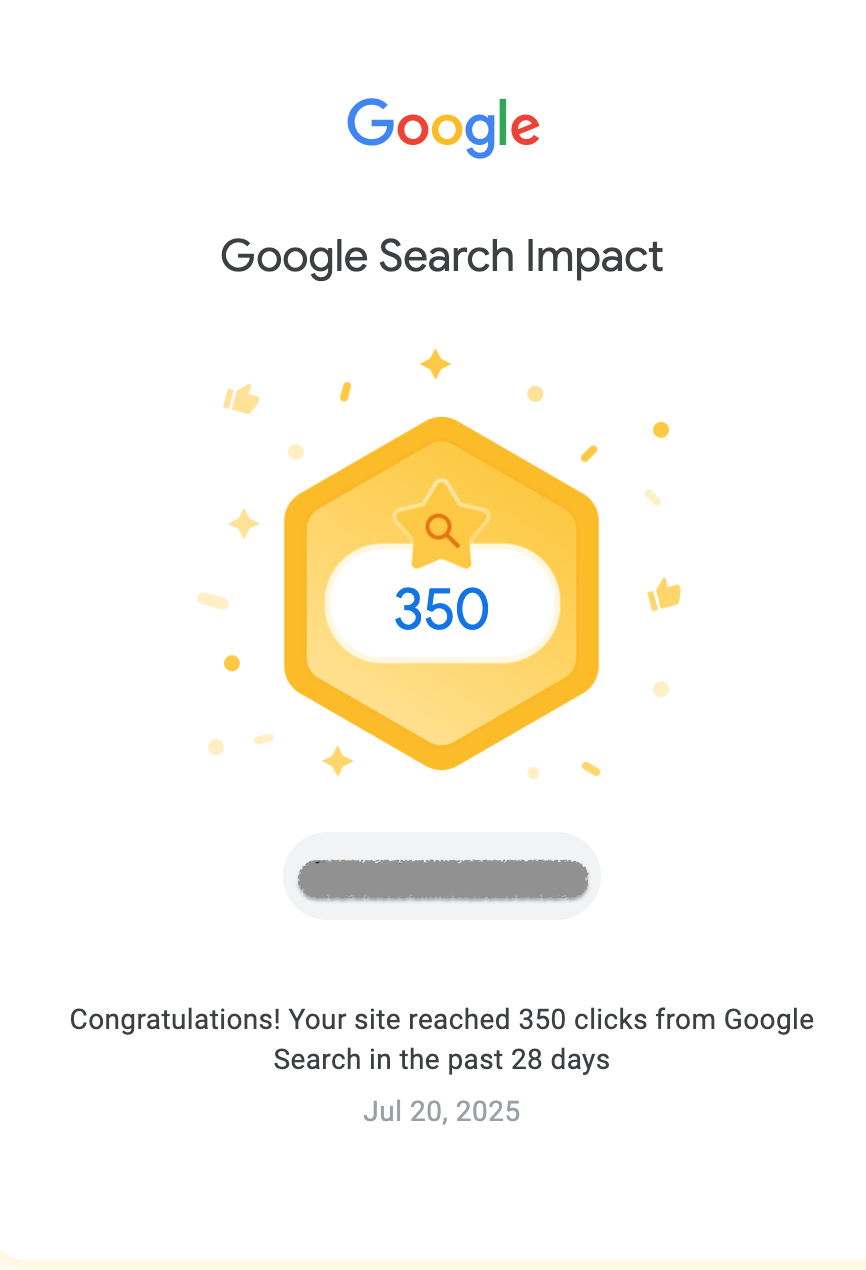The width and height of the screenshot is (866, 1270).
Task: Click the "Jul 20, 2025" date
Action: 441,1112
